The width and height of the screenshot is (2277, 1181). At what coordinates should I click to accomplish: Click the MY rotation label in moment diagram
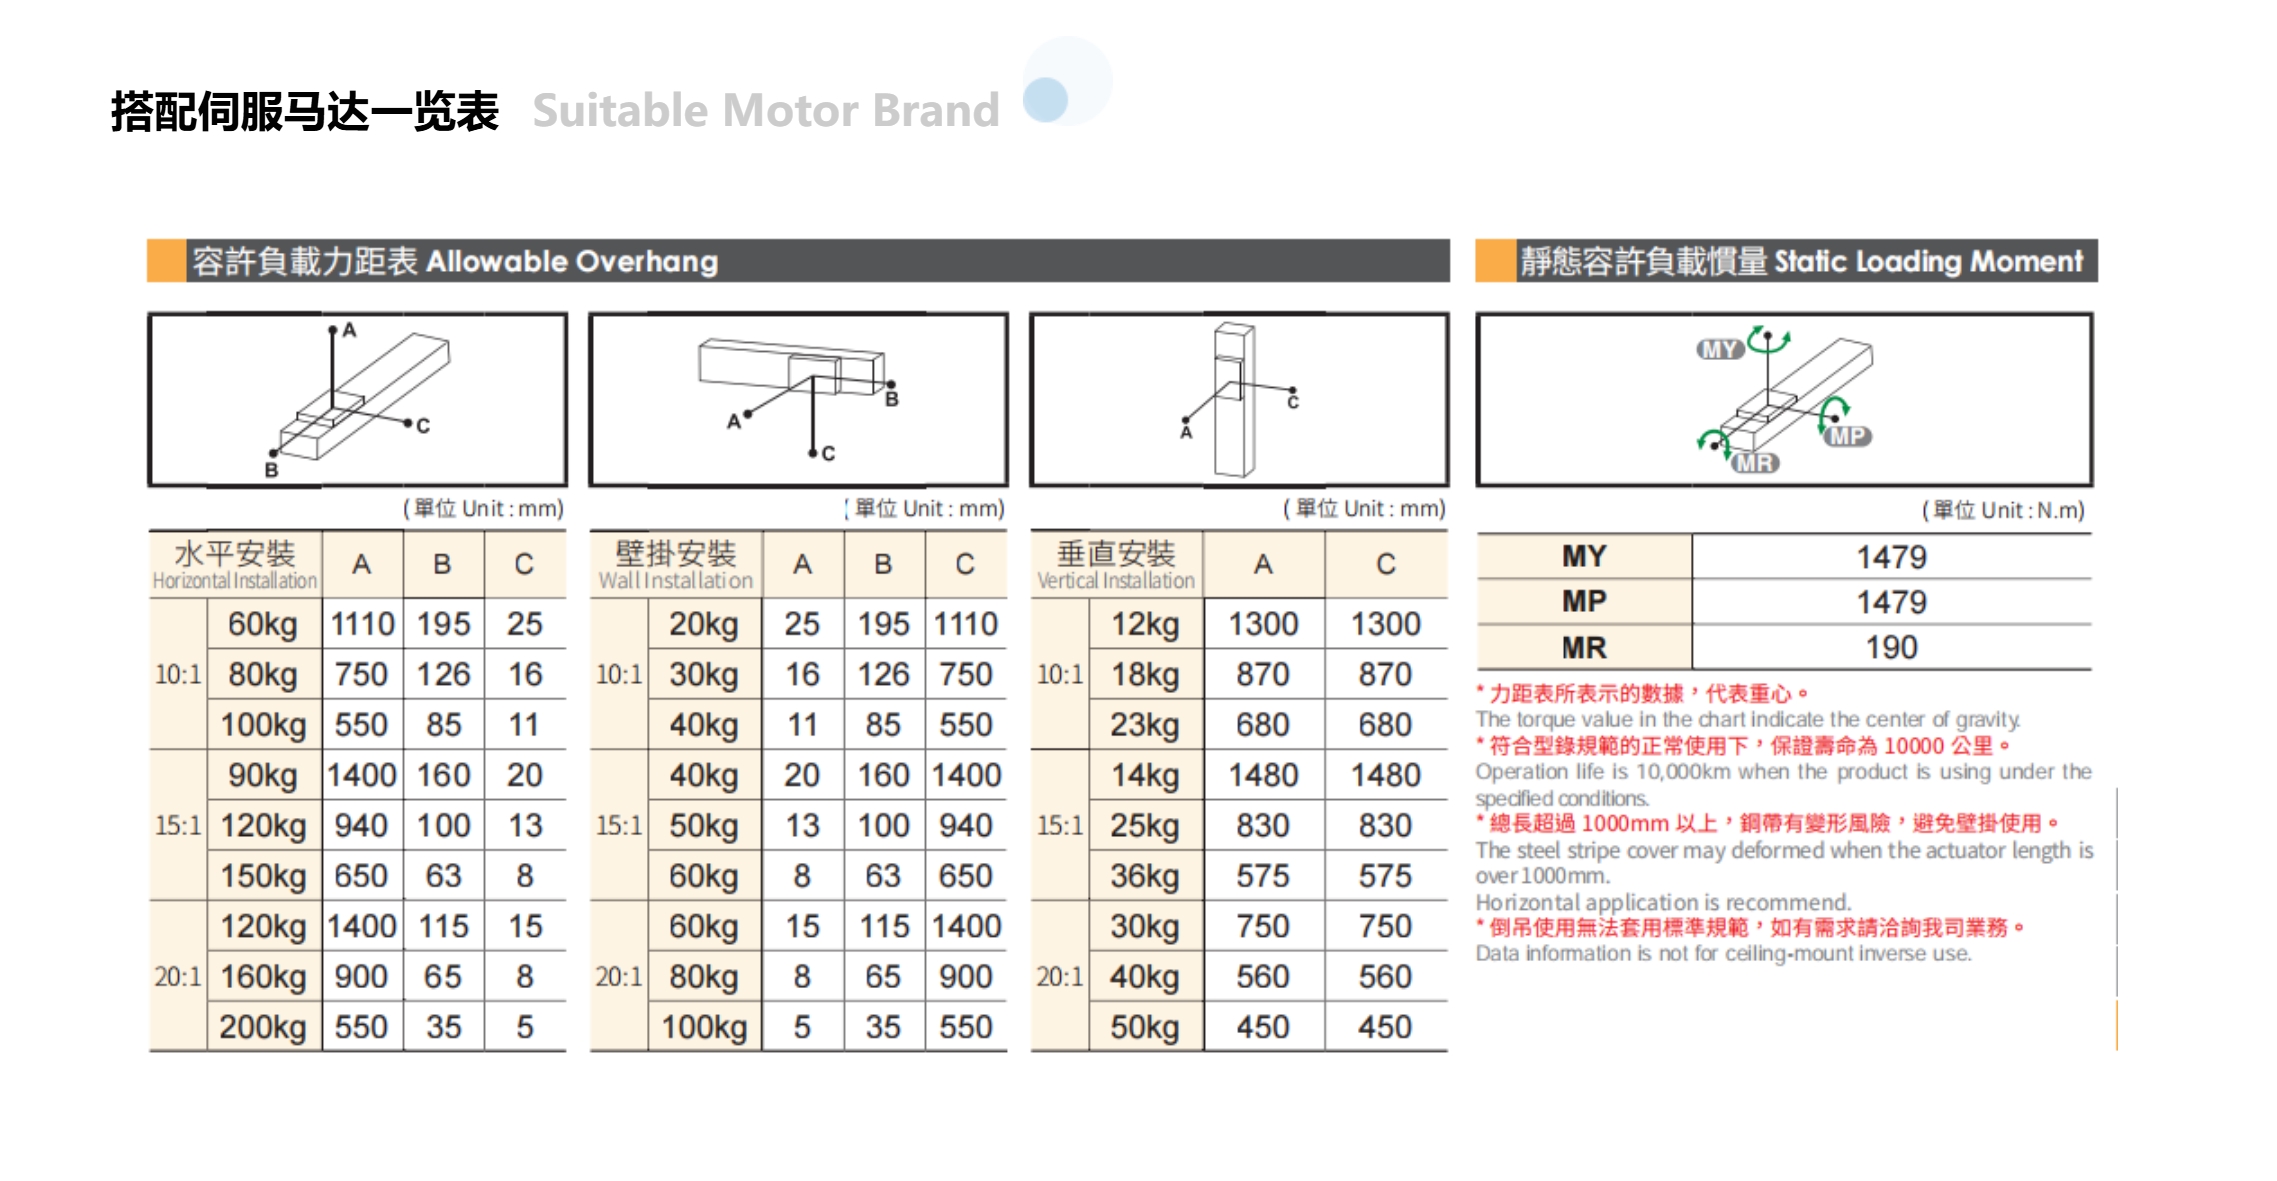pos(1719,349)
